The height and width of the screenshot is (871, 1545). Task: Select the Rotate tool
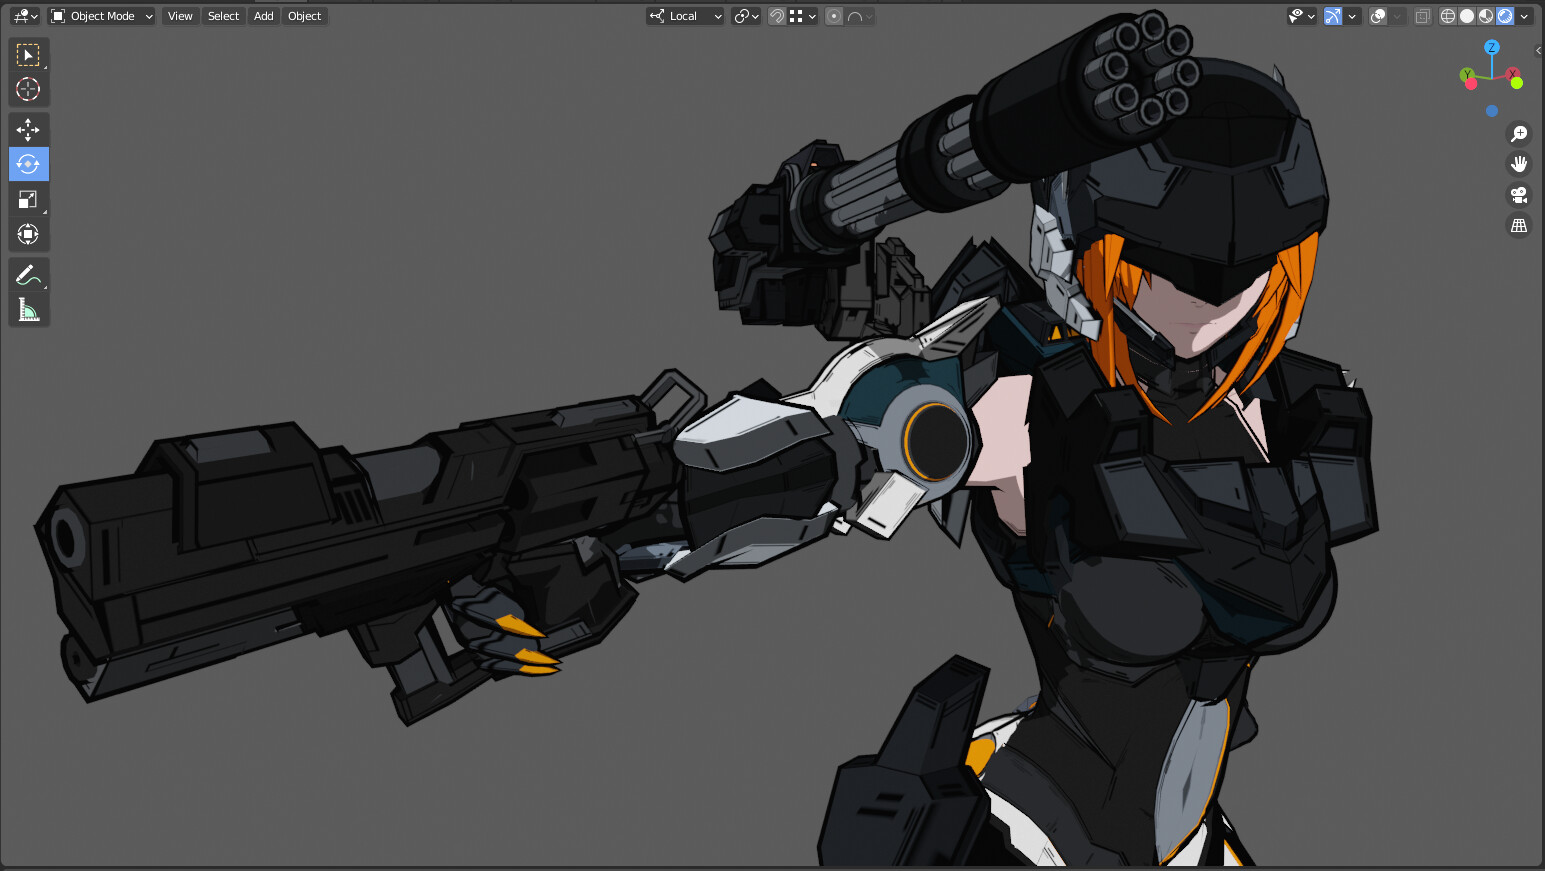point(28,164)
